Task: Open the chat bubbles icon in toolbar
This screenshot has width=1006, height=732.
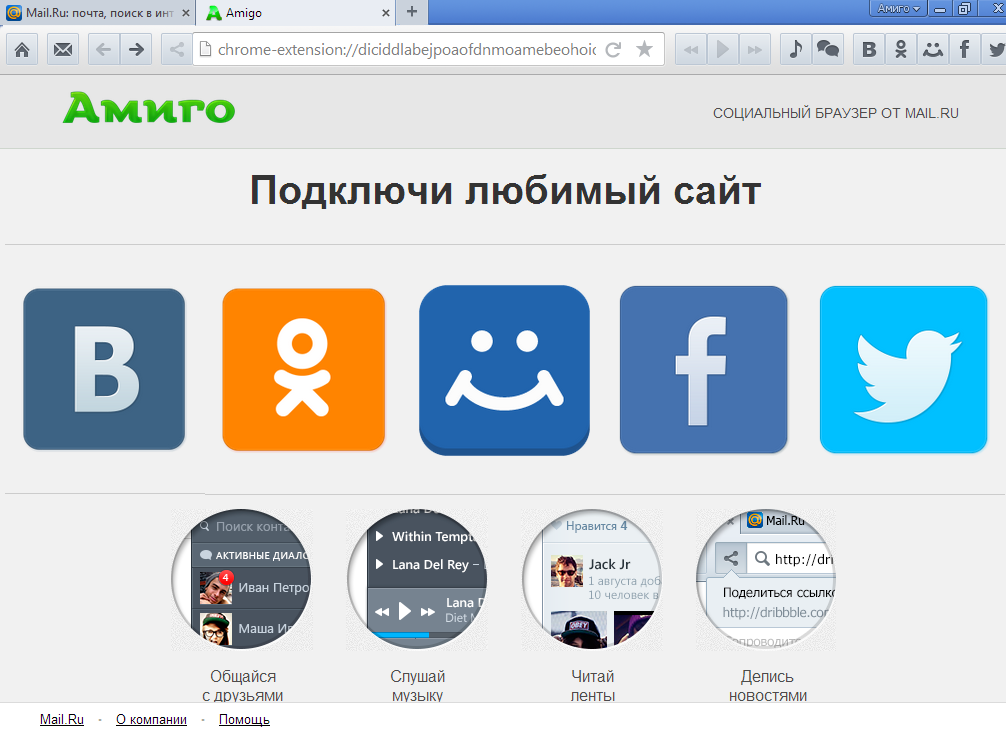Action: coord(827,49)
